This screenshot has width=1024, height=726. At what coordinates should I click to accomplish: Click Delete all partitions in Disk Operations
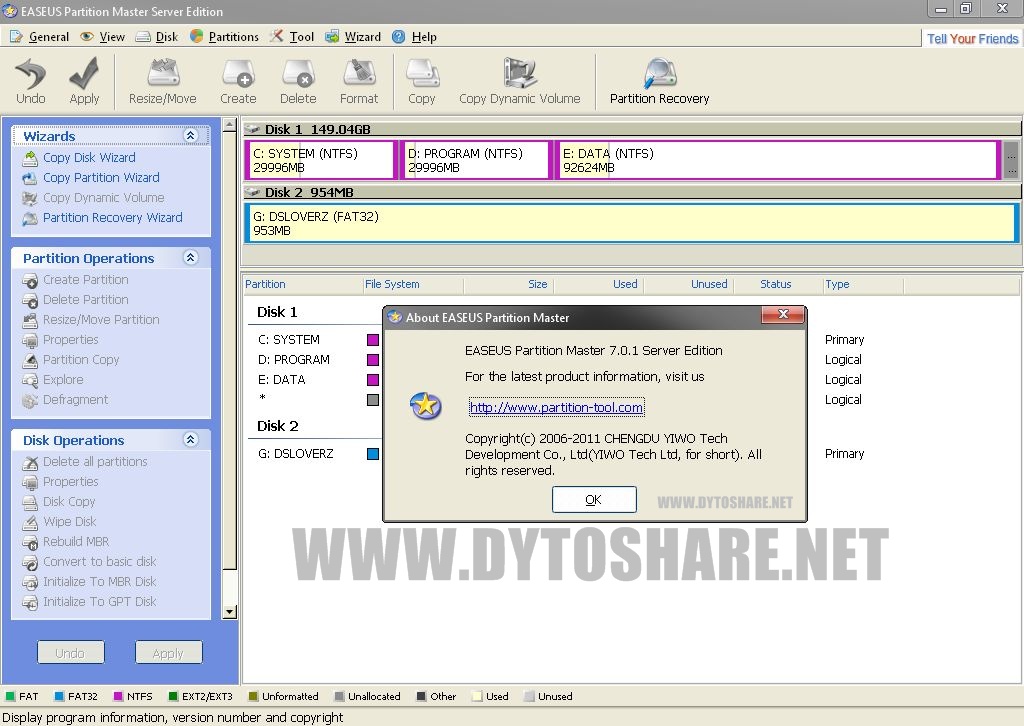pyautogui.click(x=85, y=462)
